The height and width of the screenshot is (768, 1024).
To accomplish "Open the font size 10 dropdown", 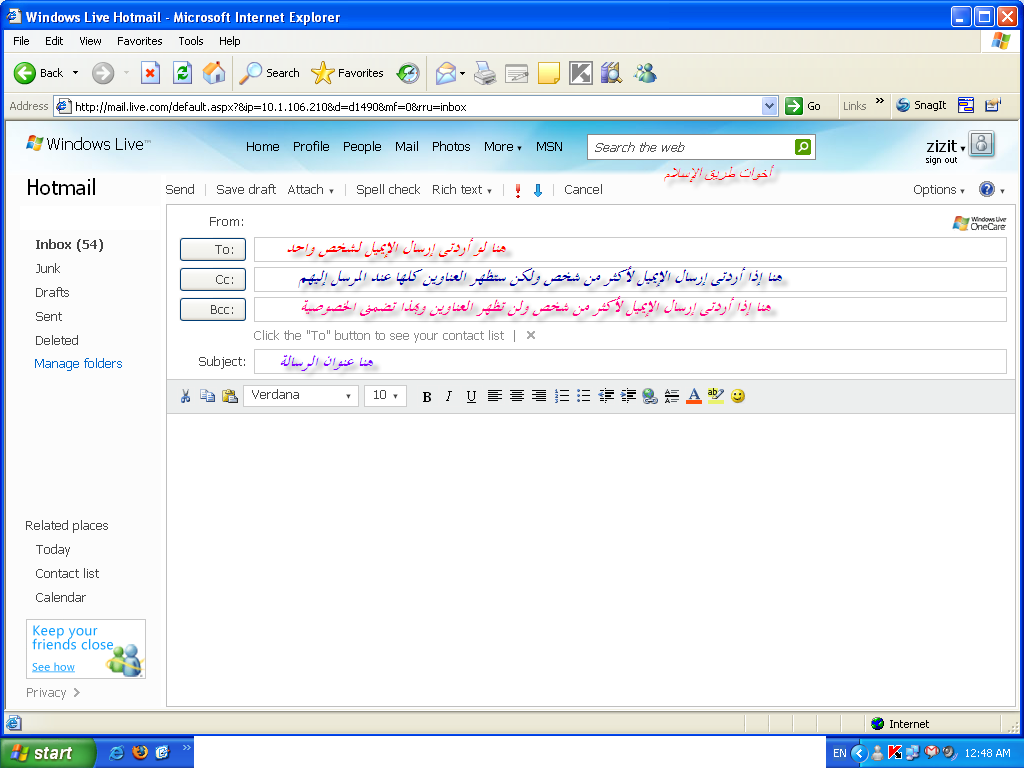I will [x=385, y=395].
